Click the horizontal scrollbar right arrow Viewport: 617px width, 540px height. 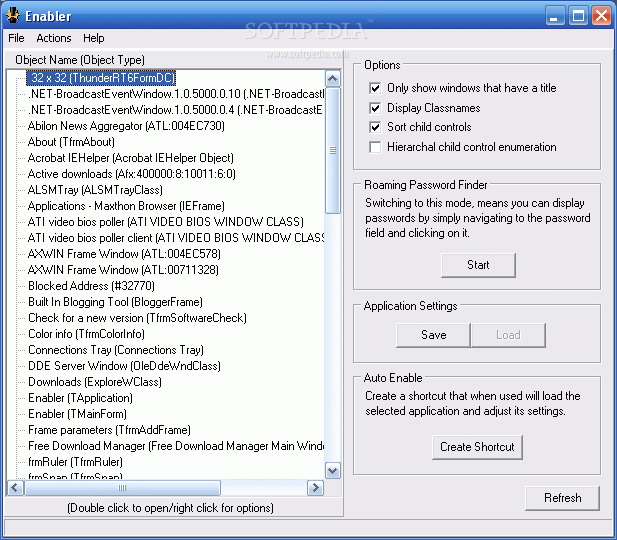(315, 488)
